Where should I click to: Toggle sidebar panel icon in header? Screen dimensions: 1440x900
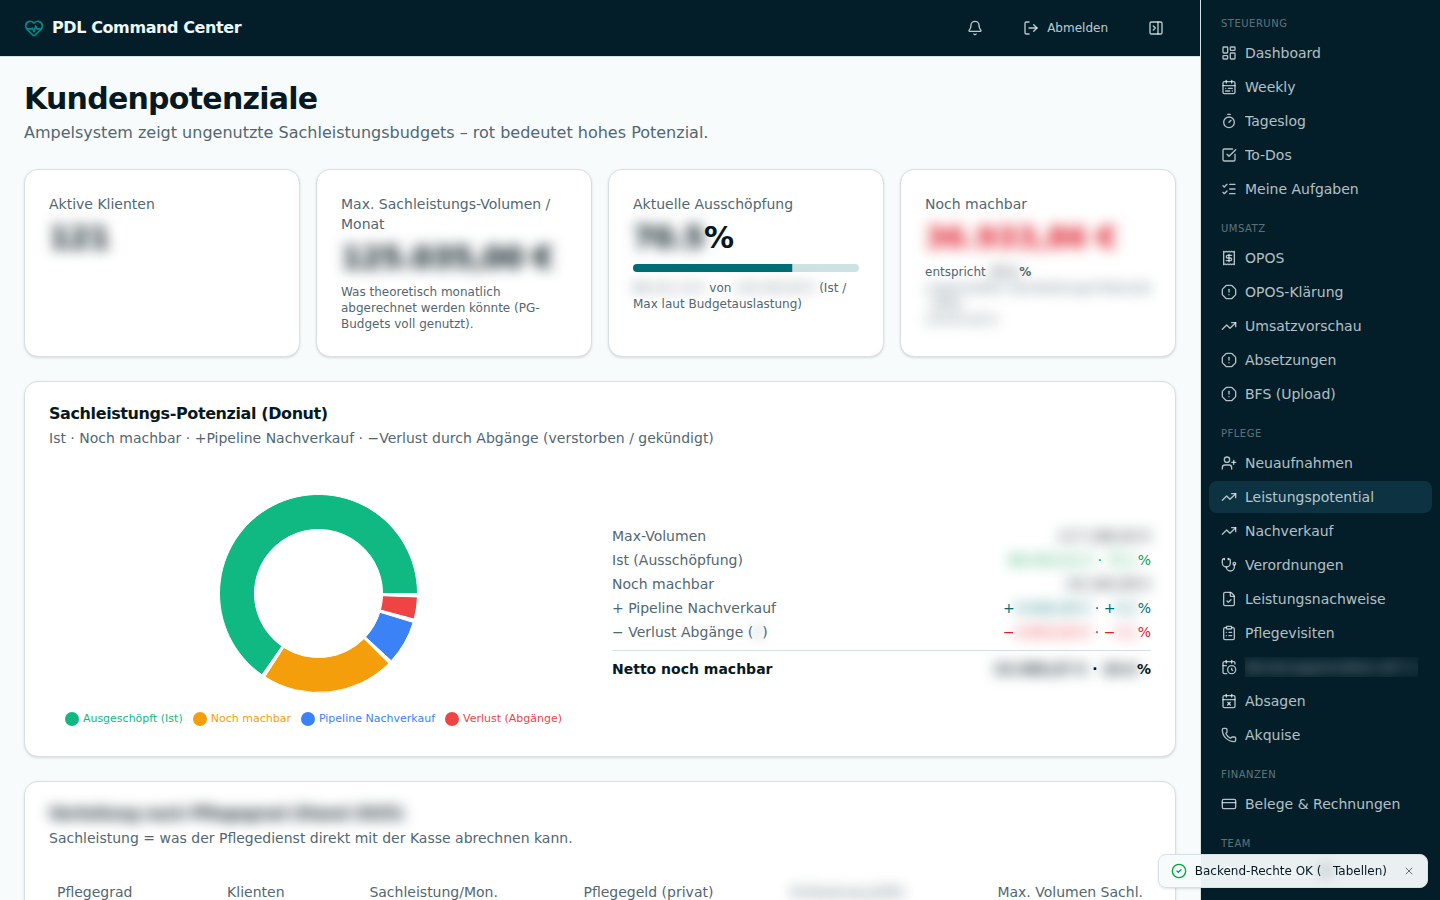pos(1156,28)
